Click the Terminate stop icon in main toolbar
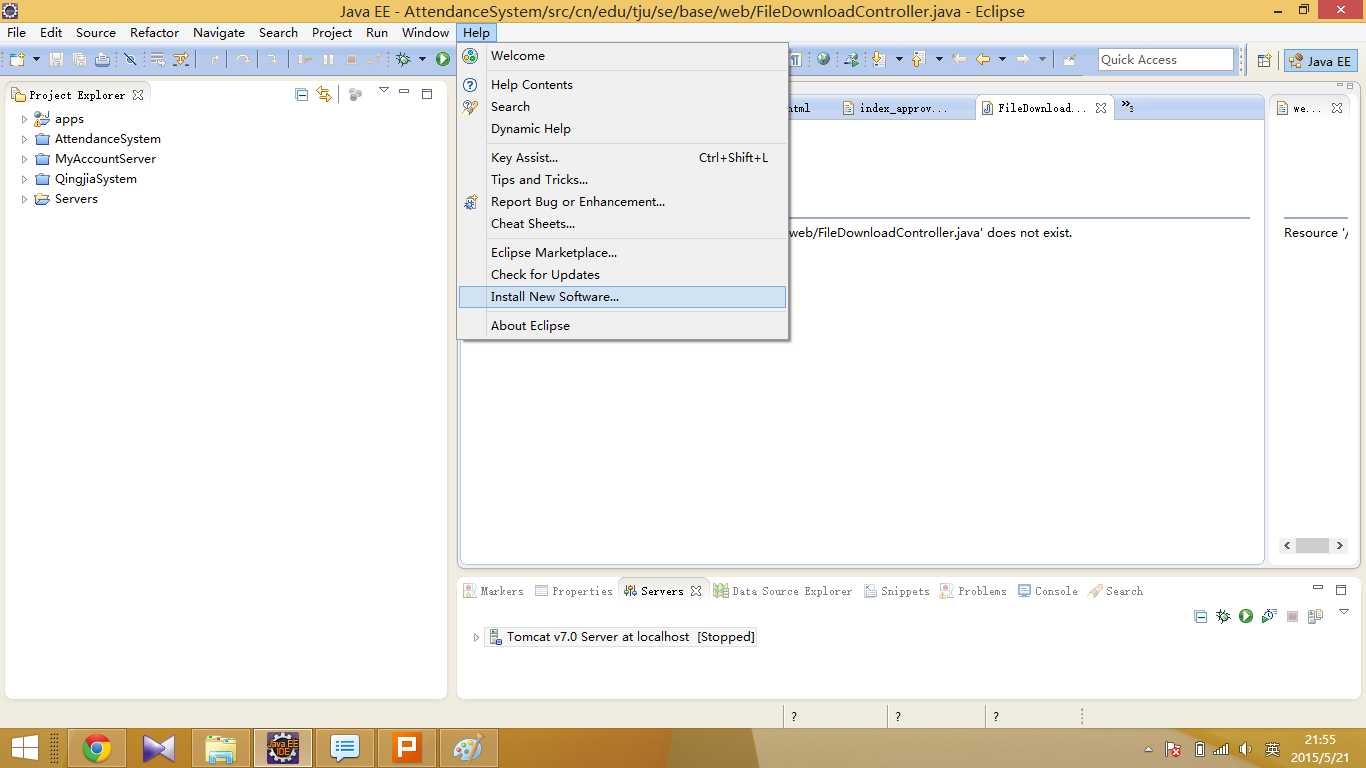1366x768 pixels. pos(351,60)
